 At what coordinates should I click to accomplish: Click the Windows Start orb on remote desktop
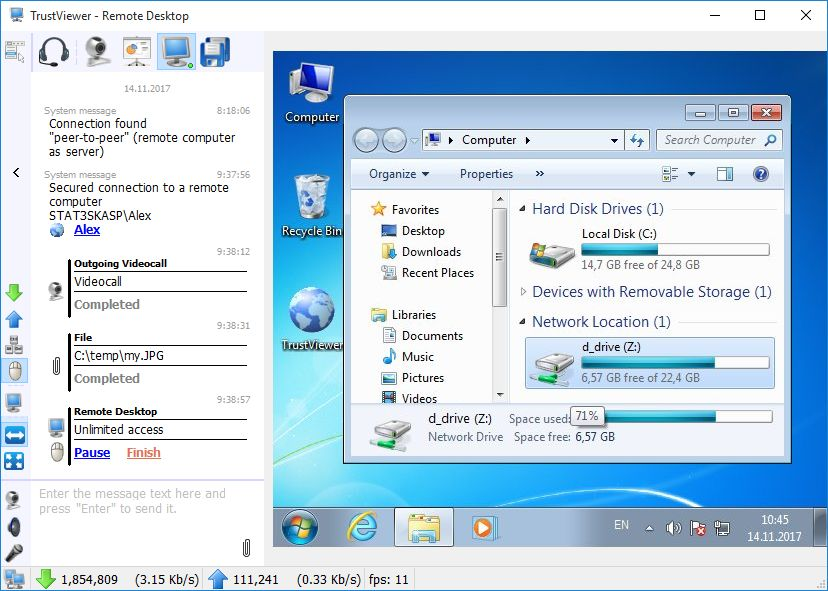pyautogui.click(x=300, y=527)
